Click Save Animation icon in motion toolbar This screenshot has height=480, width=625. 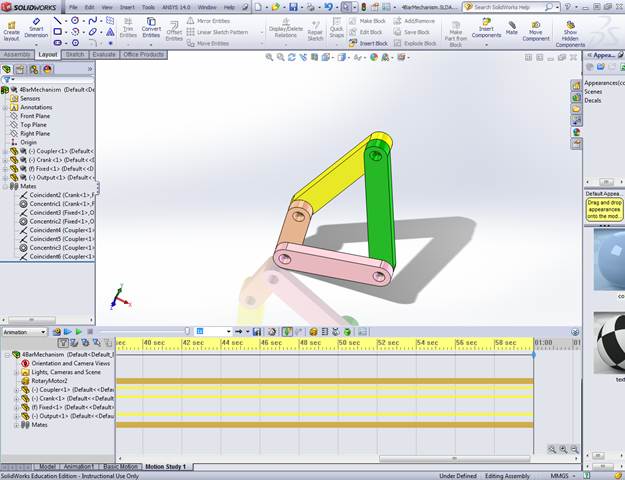tap(257, 332)
